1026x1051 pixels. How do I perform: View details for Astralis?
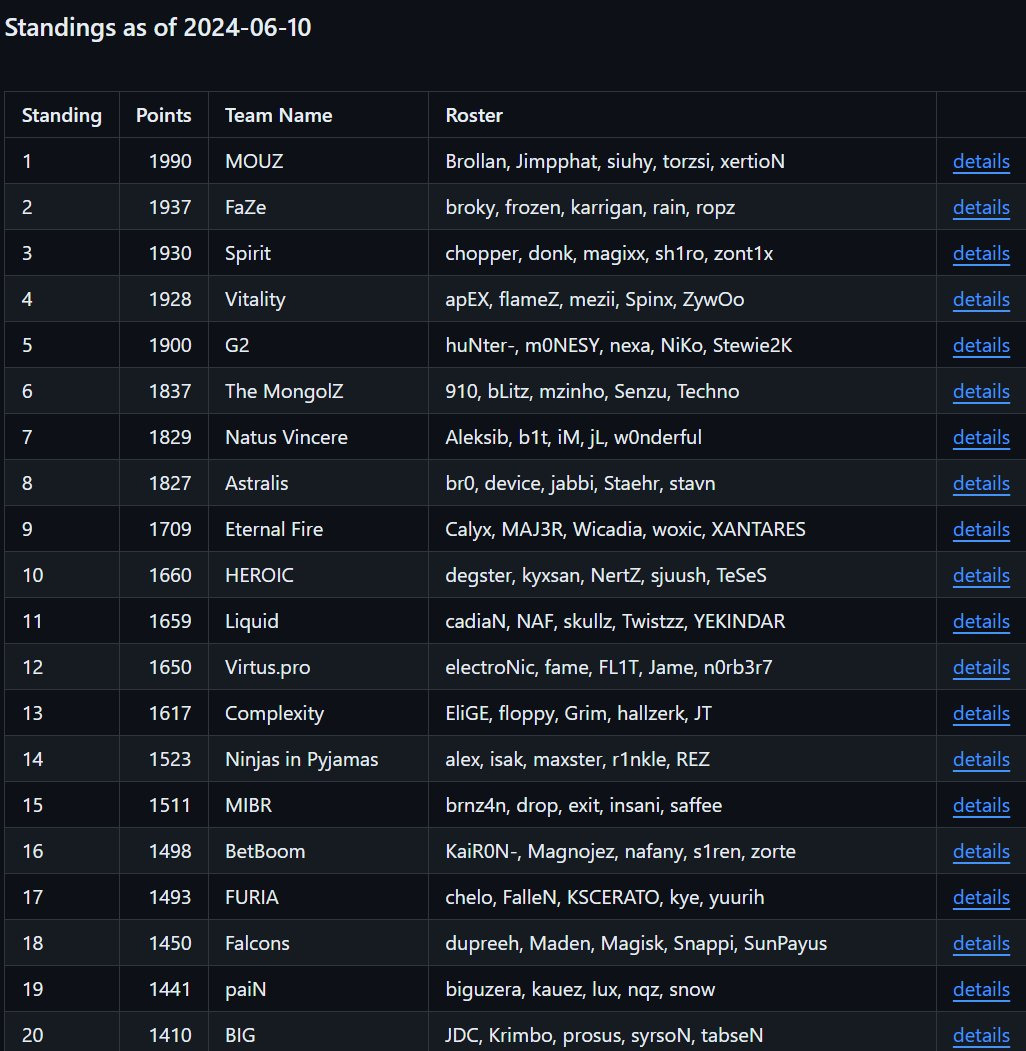pyautogui.click(x=980, y=483)
